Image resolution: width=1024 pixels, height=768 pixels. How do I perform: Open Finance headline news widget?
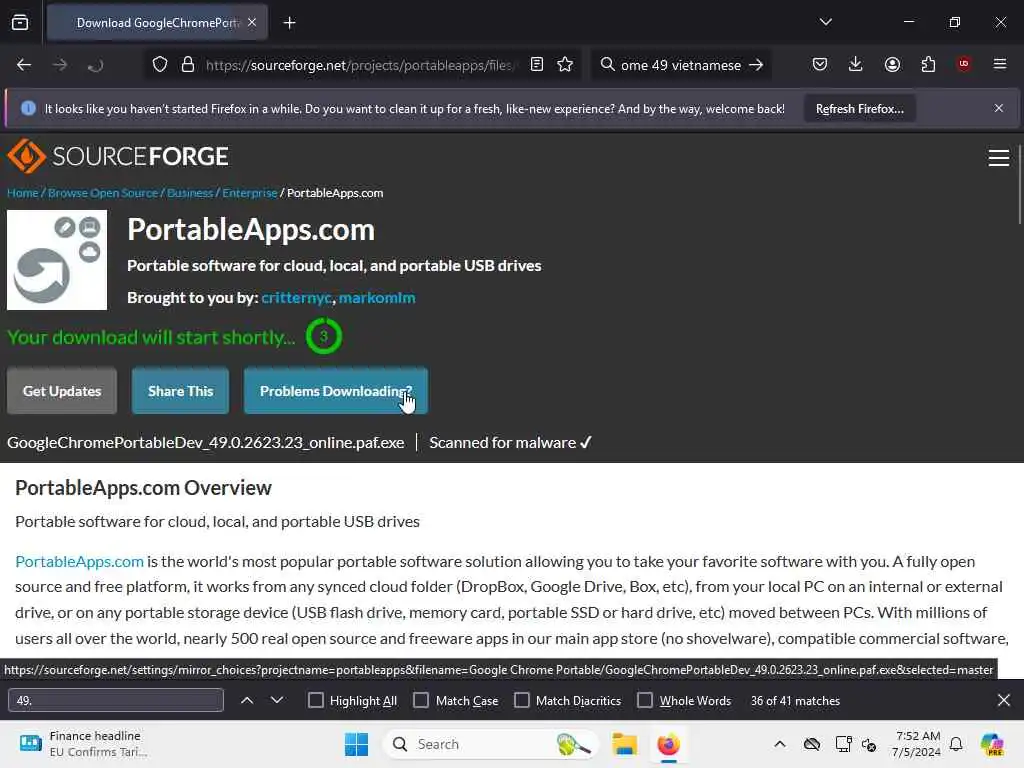point(84,744)
